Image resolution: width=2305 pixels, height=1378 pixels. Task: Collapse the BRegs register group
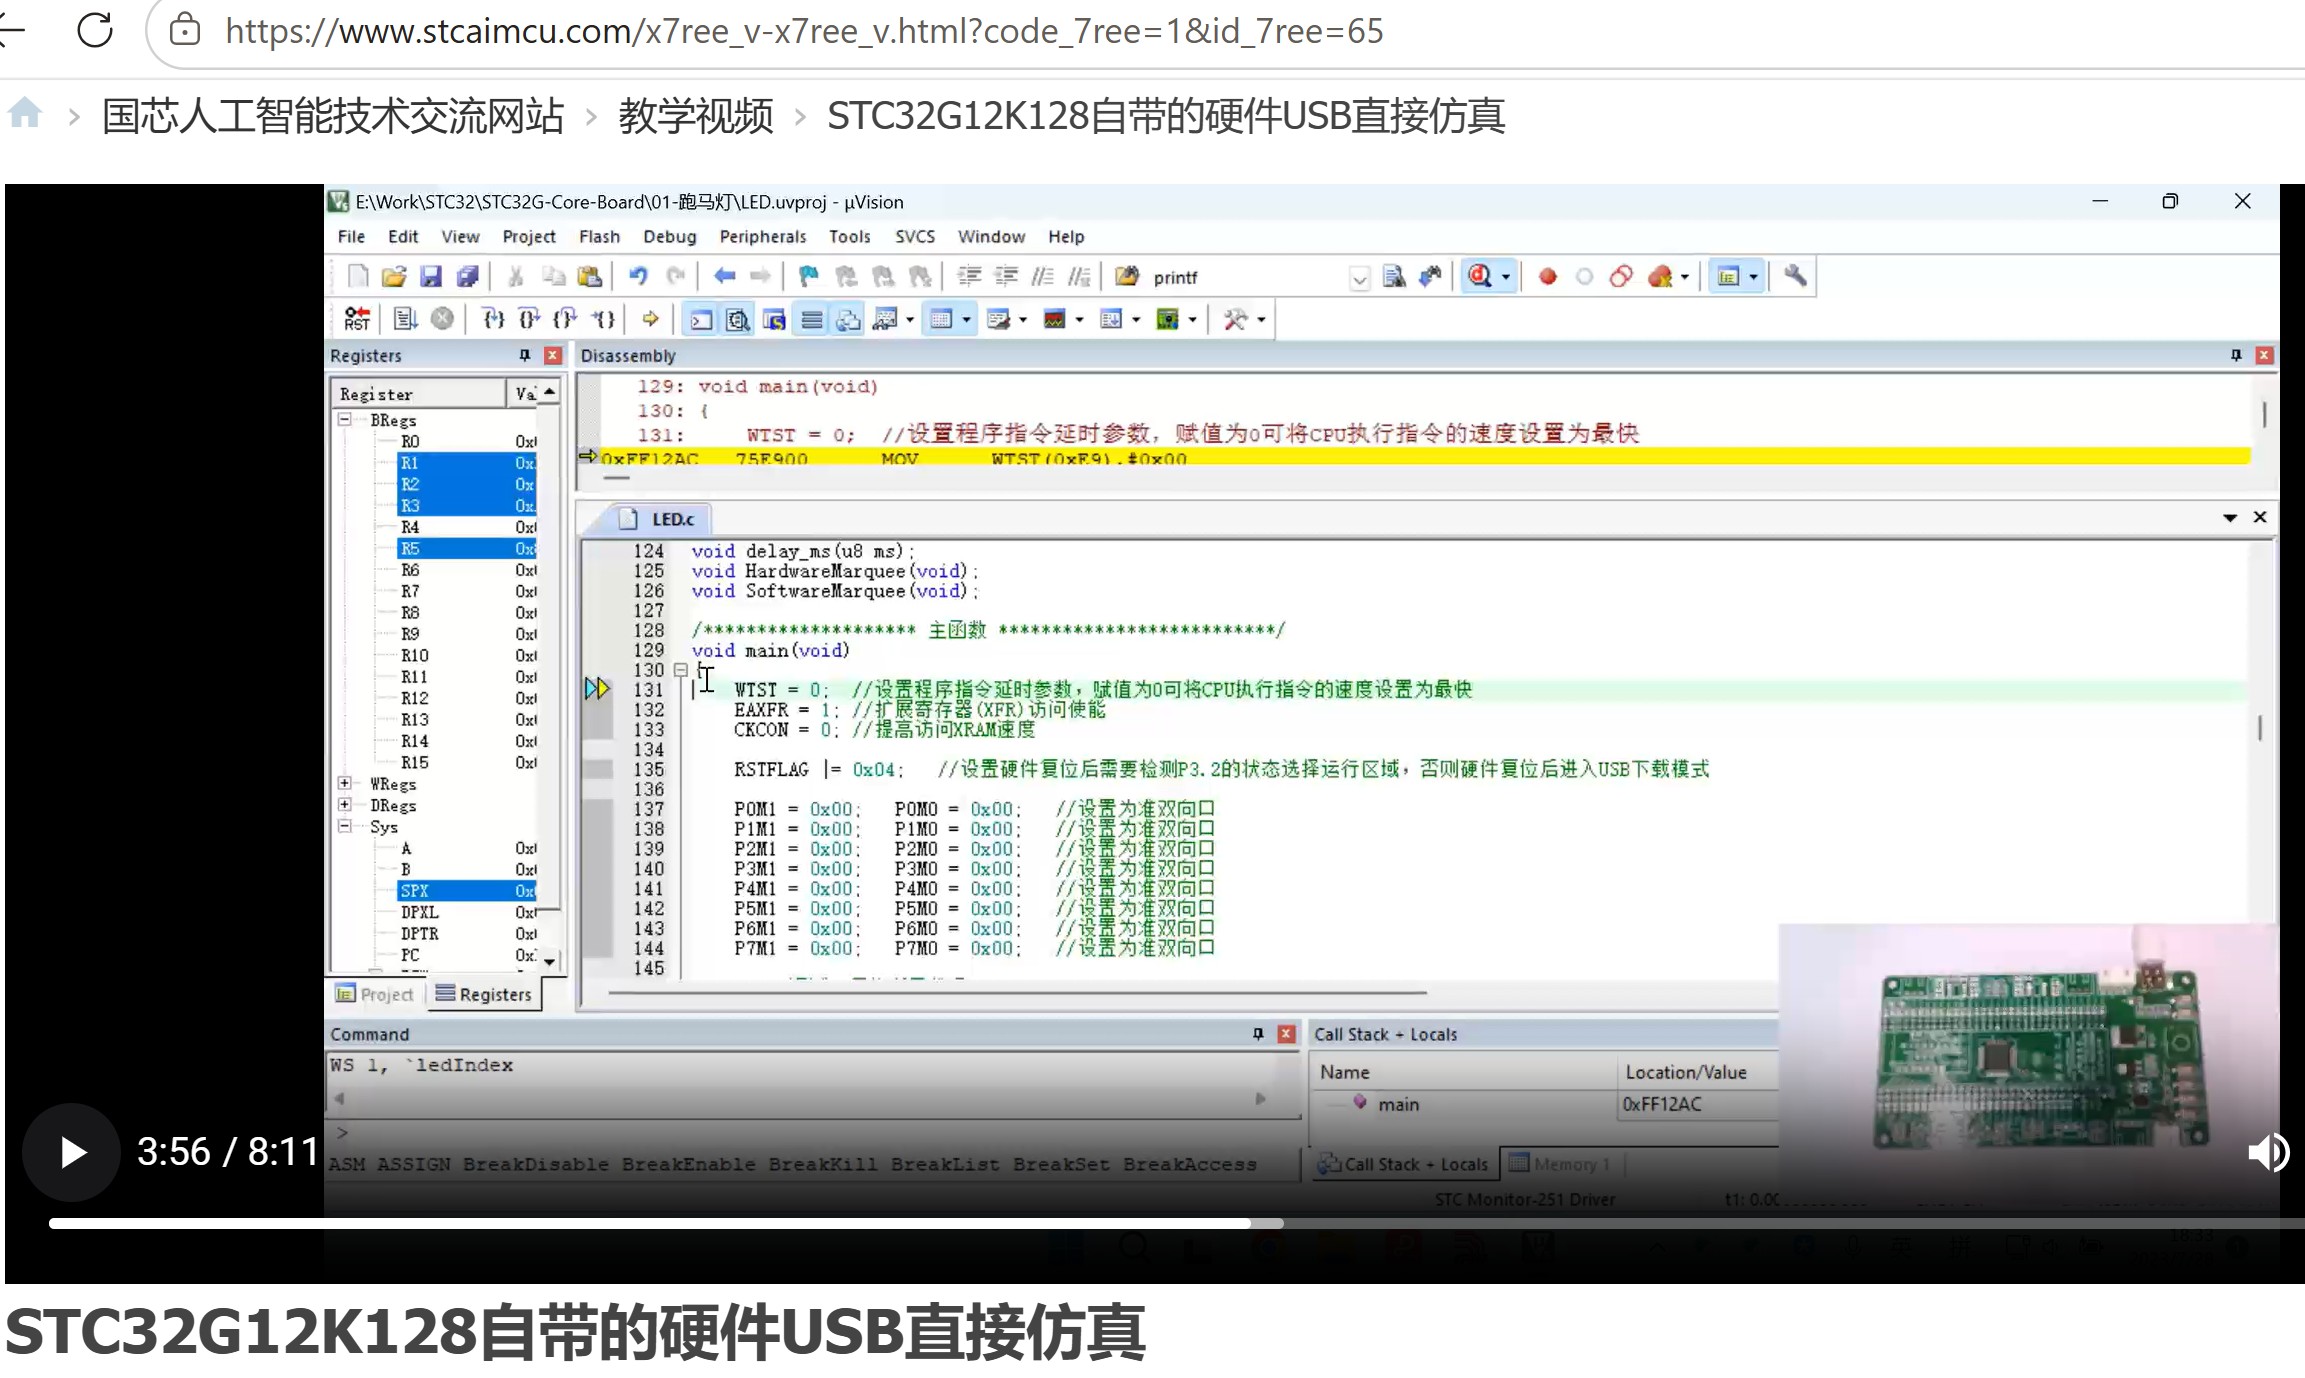[345, 420]
